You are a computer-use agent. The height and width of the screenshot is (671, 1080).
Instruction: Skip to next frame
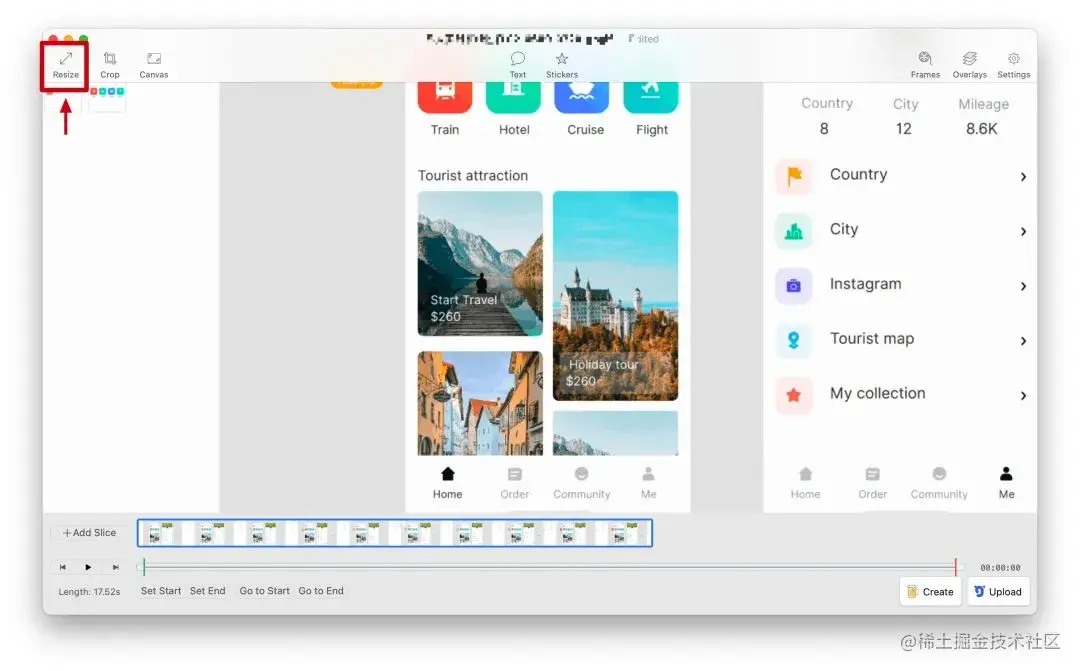click(116, 567)
